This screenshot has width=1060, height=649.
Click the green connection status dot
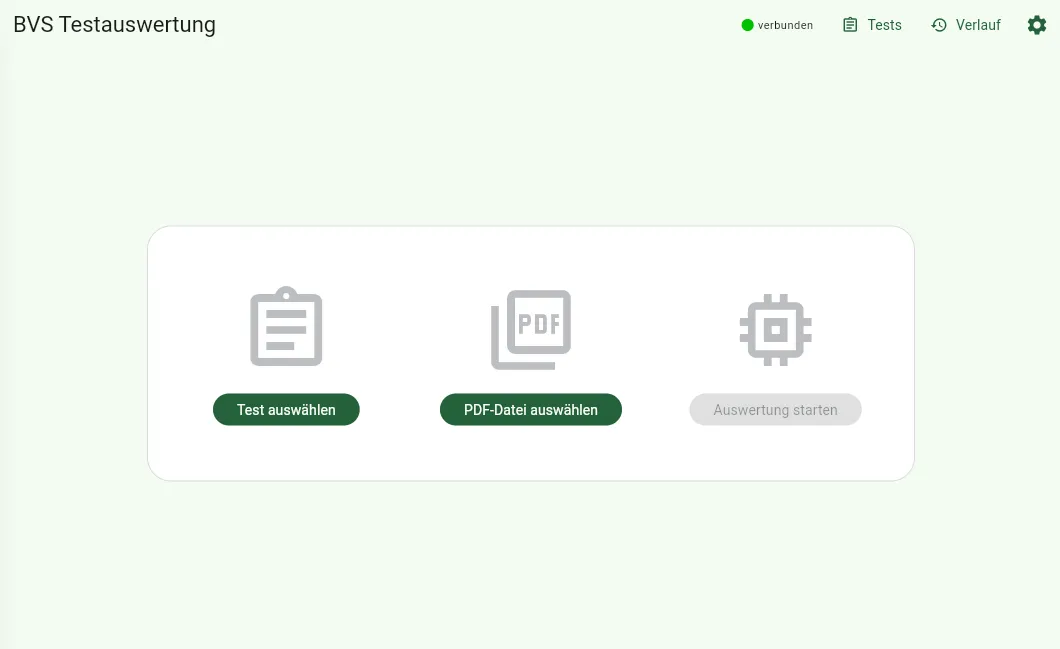pos(747,25)
